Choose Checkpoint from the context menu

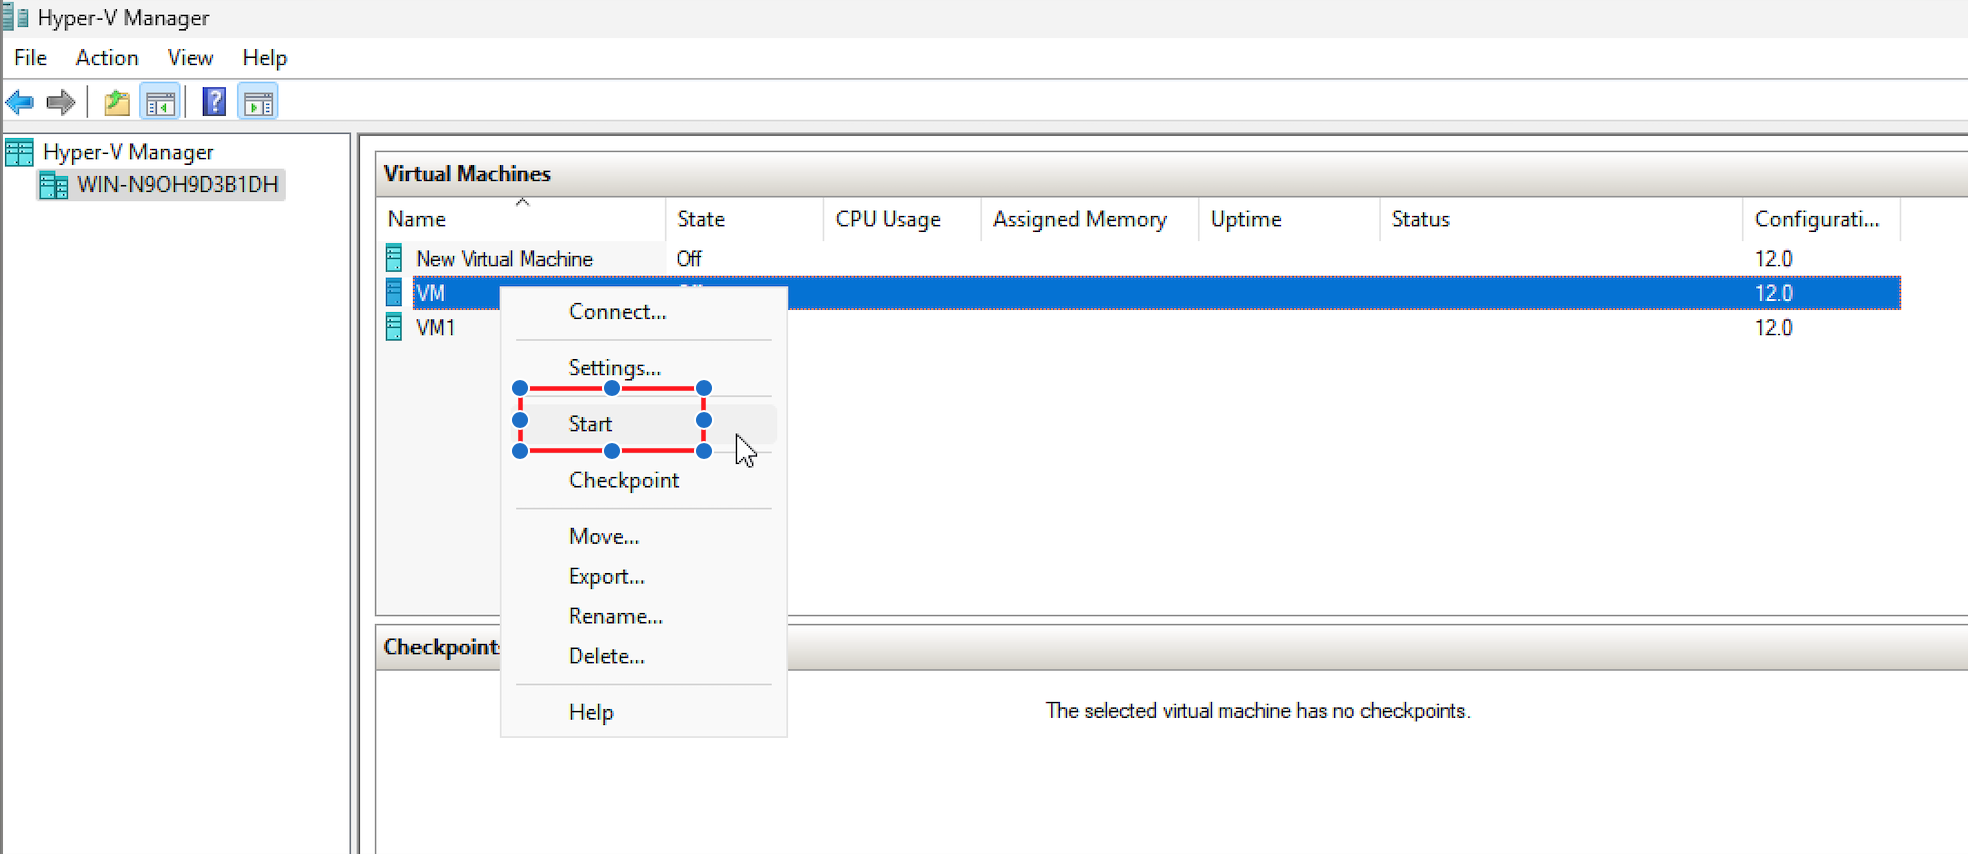click(x=644, y=480)
